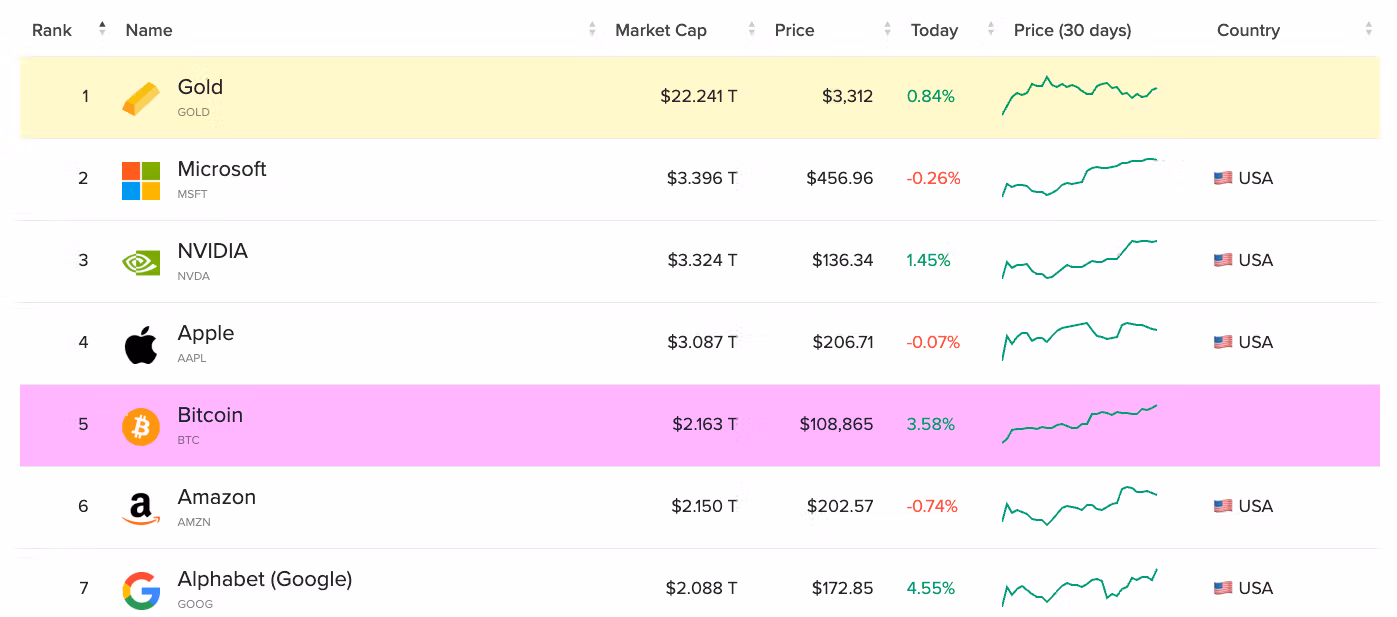Click the Amazon logo icon
Viewport: 1397px width, 617px height.
[x=141, y=508]
